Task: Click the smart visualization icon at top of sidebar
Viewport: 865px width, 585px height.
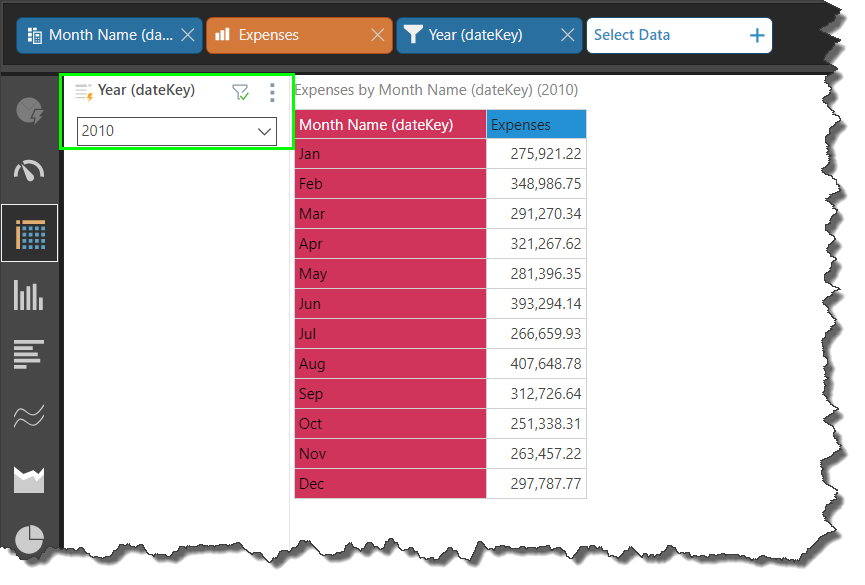Action: (29, 110)
